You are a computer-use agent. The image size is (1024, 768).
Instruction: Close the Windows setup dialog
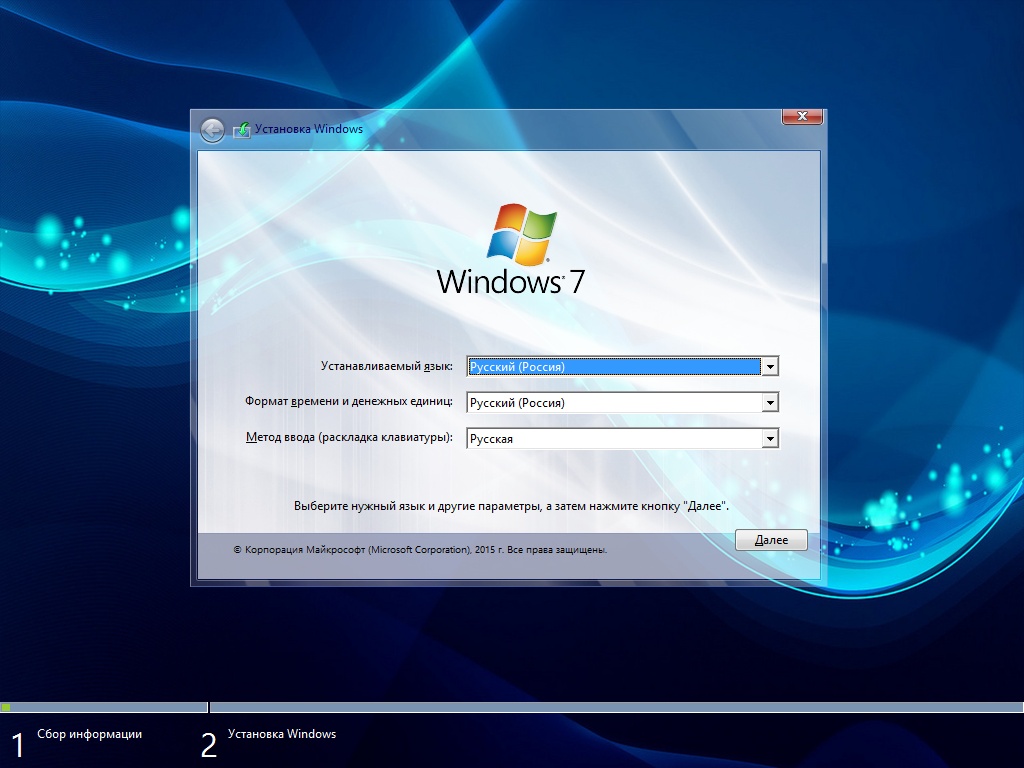click(x=802, y=116)
